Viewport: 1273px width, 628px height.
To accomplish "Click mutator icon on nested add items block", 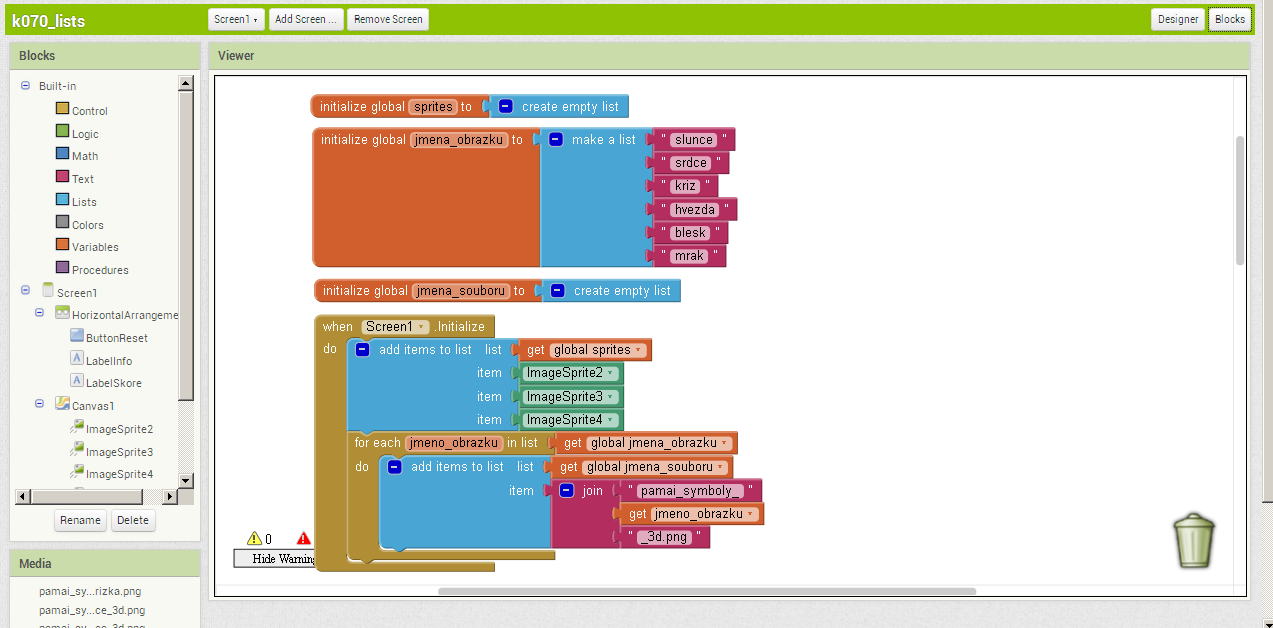I will pyautogui.click(x=395, y=466).
